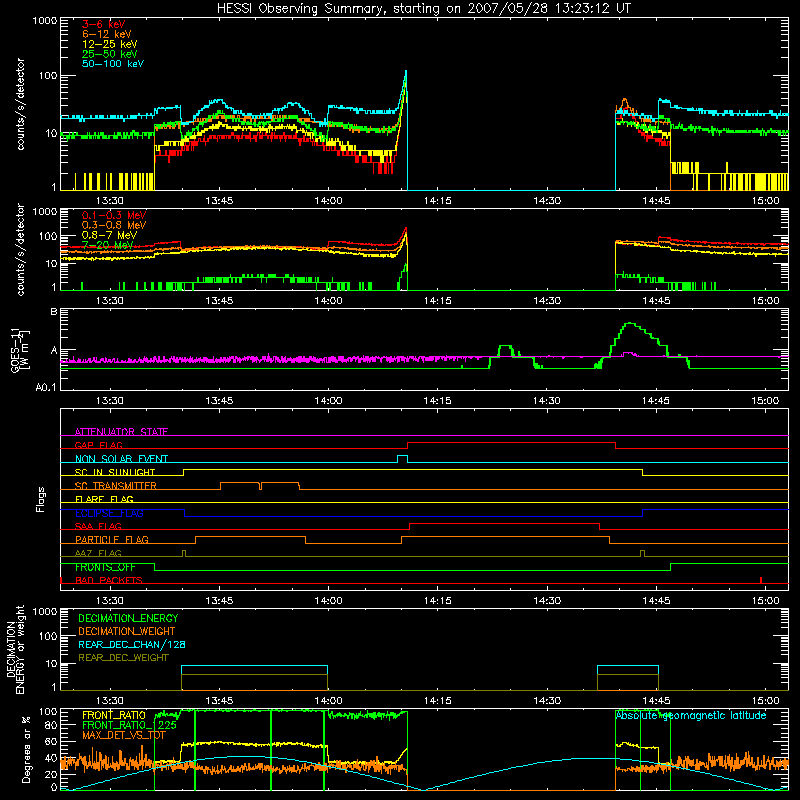Select the BAD_PACKETS flag label
Viewport: 800px width, 800px height.
109,580
